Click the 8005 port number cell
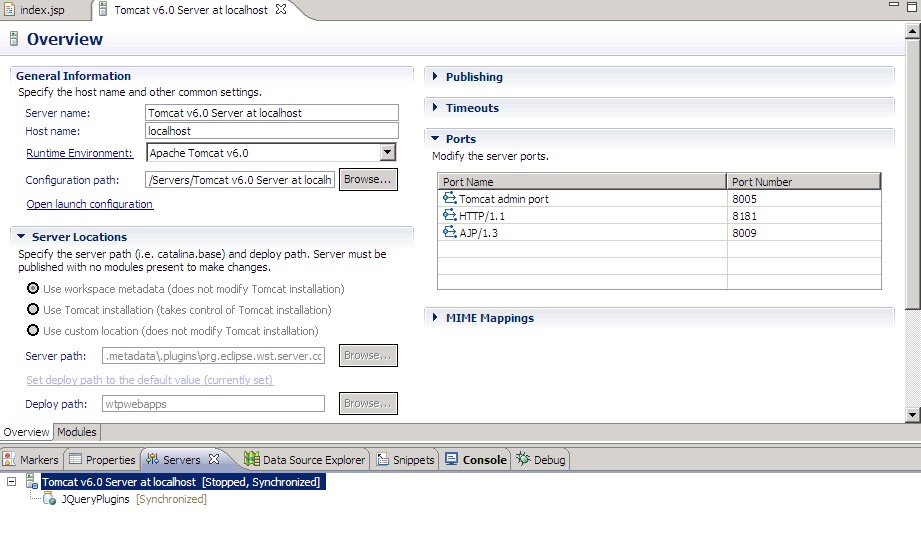This screenshot has width=921, height=559. click(804, 198)
